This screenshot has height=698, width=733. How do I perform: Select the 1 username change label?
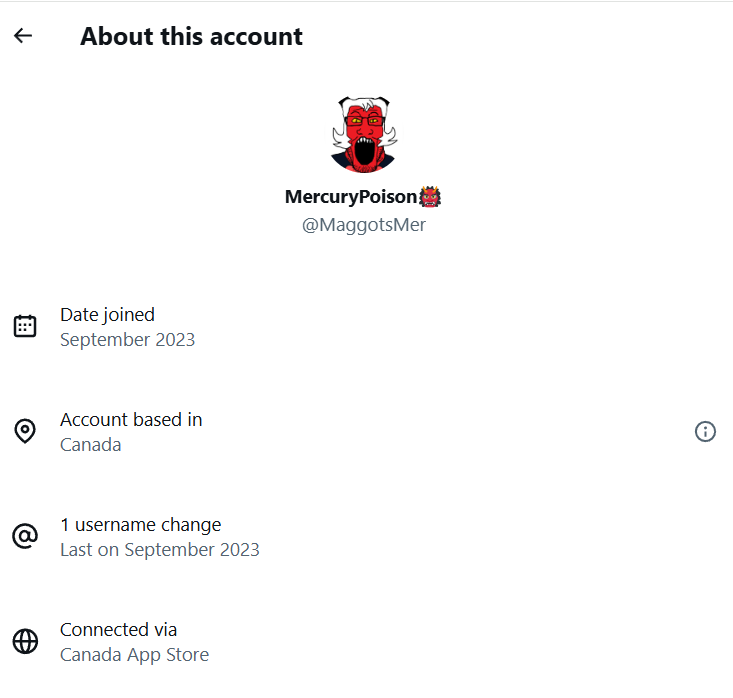(140, 524)
